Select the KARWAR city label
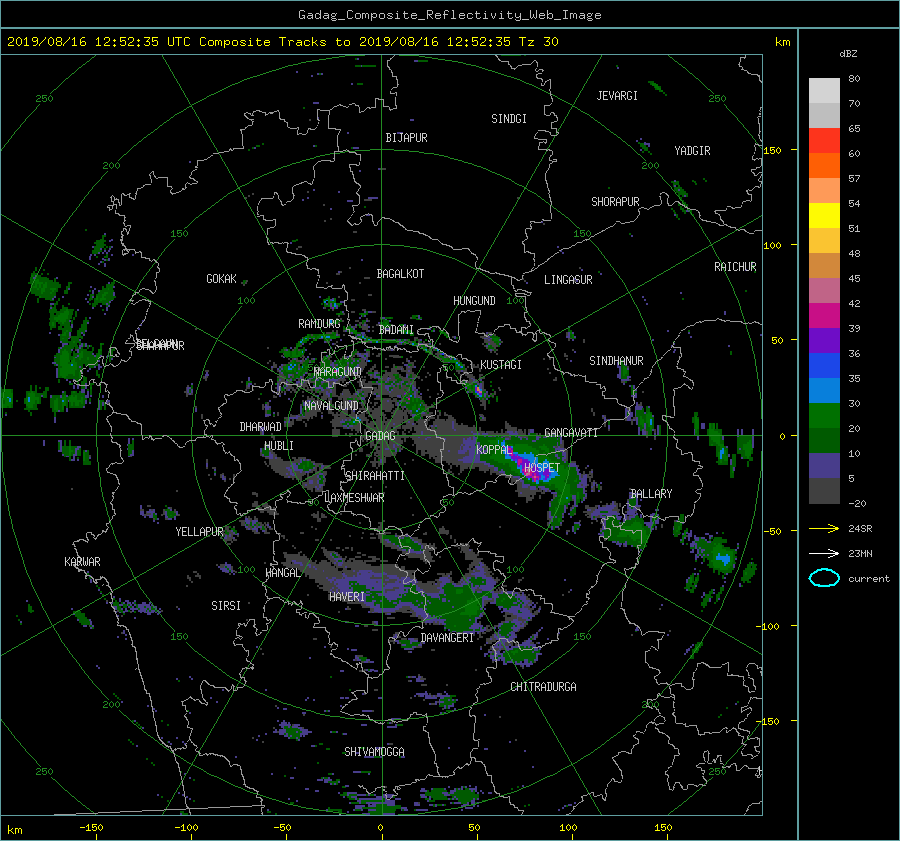The width and height of the screenshot is (900, 841). (82, 562)
